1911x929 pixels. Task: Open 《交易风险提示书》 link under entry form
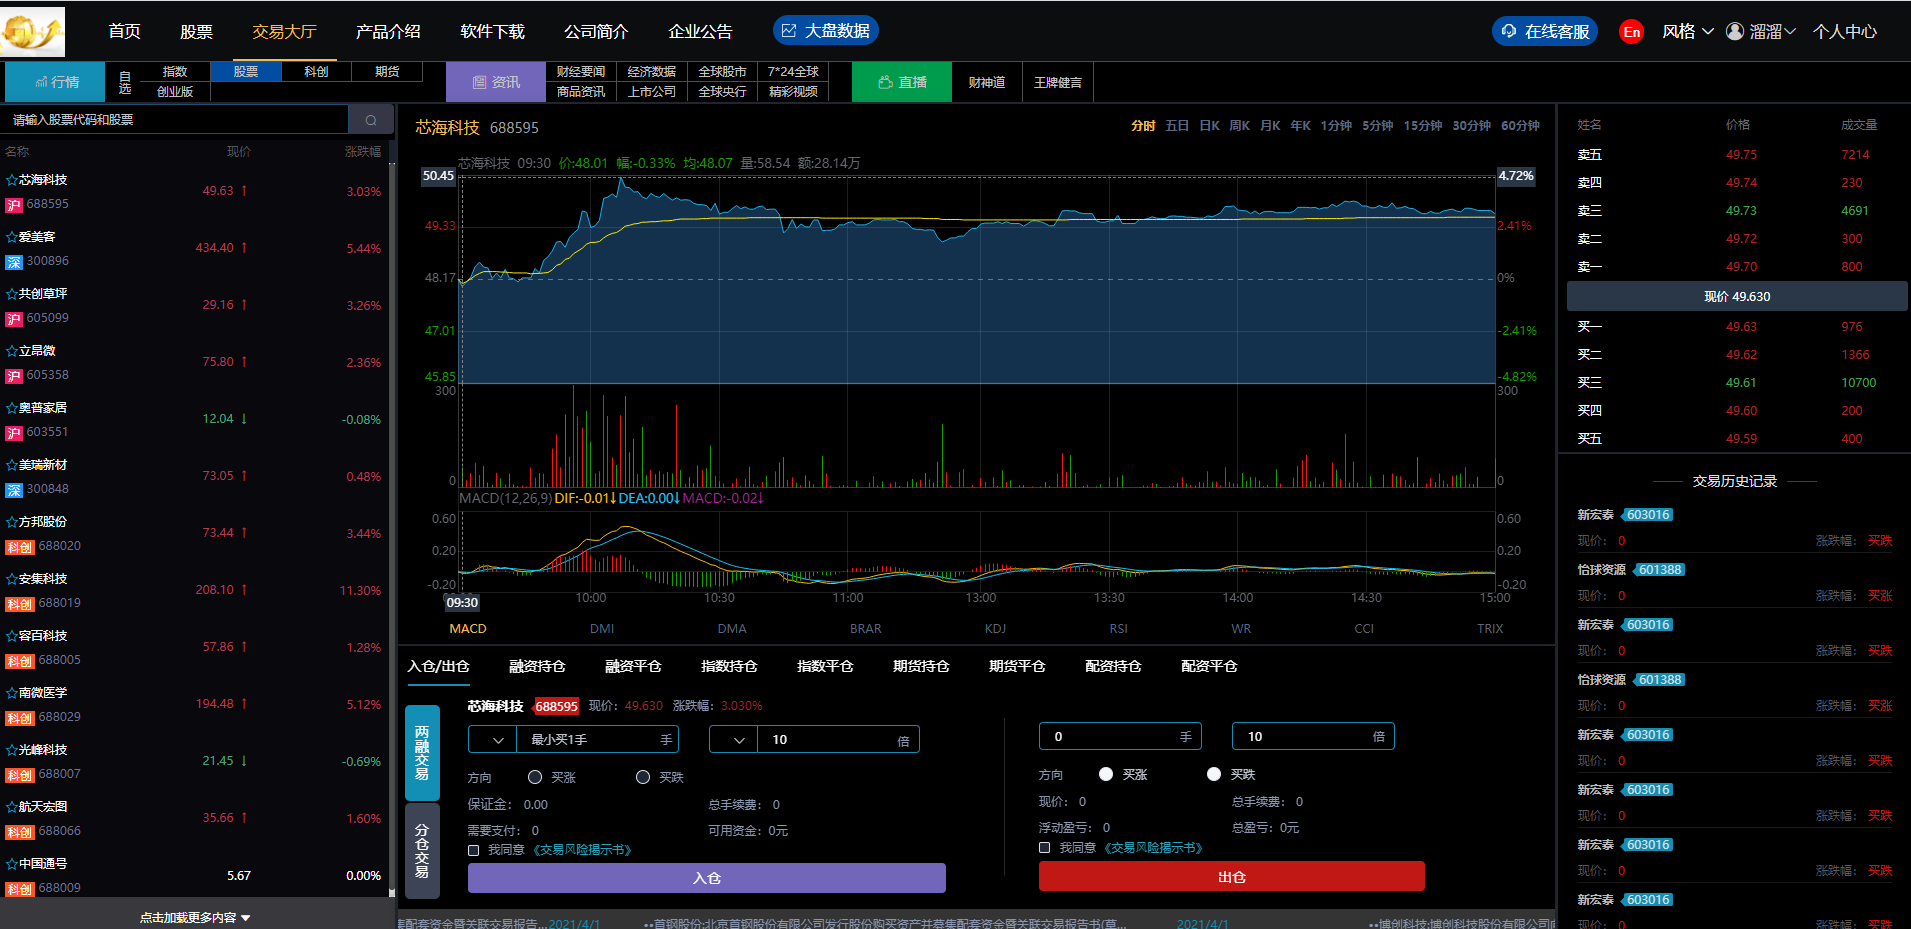pos(581,850)
